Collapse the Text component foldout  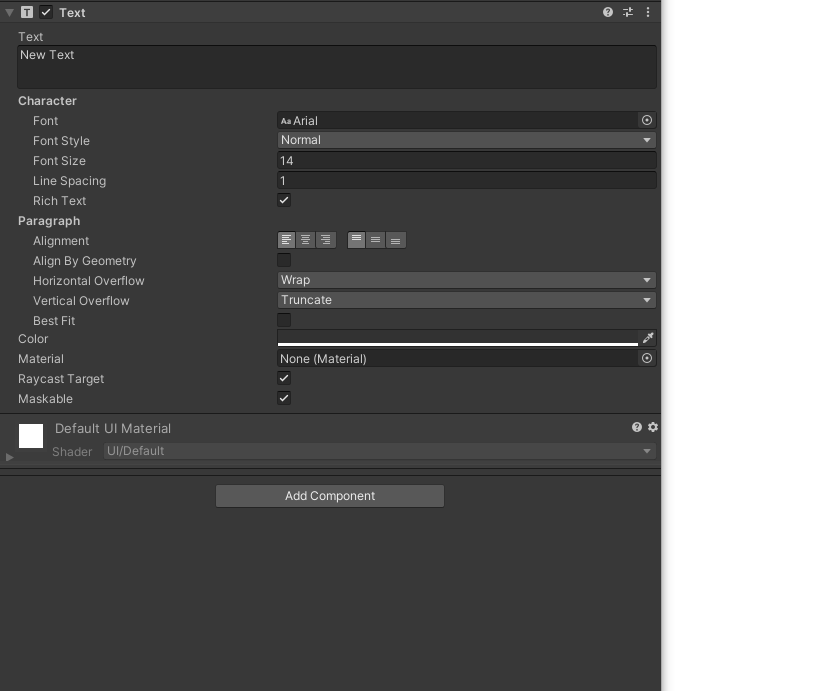pos(8,12)
